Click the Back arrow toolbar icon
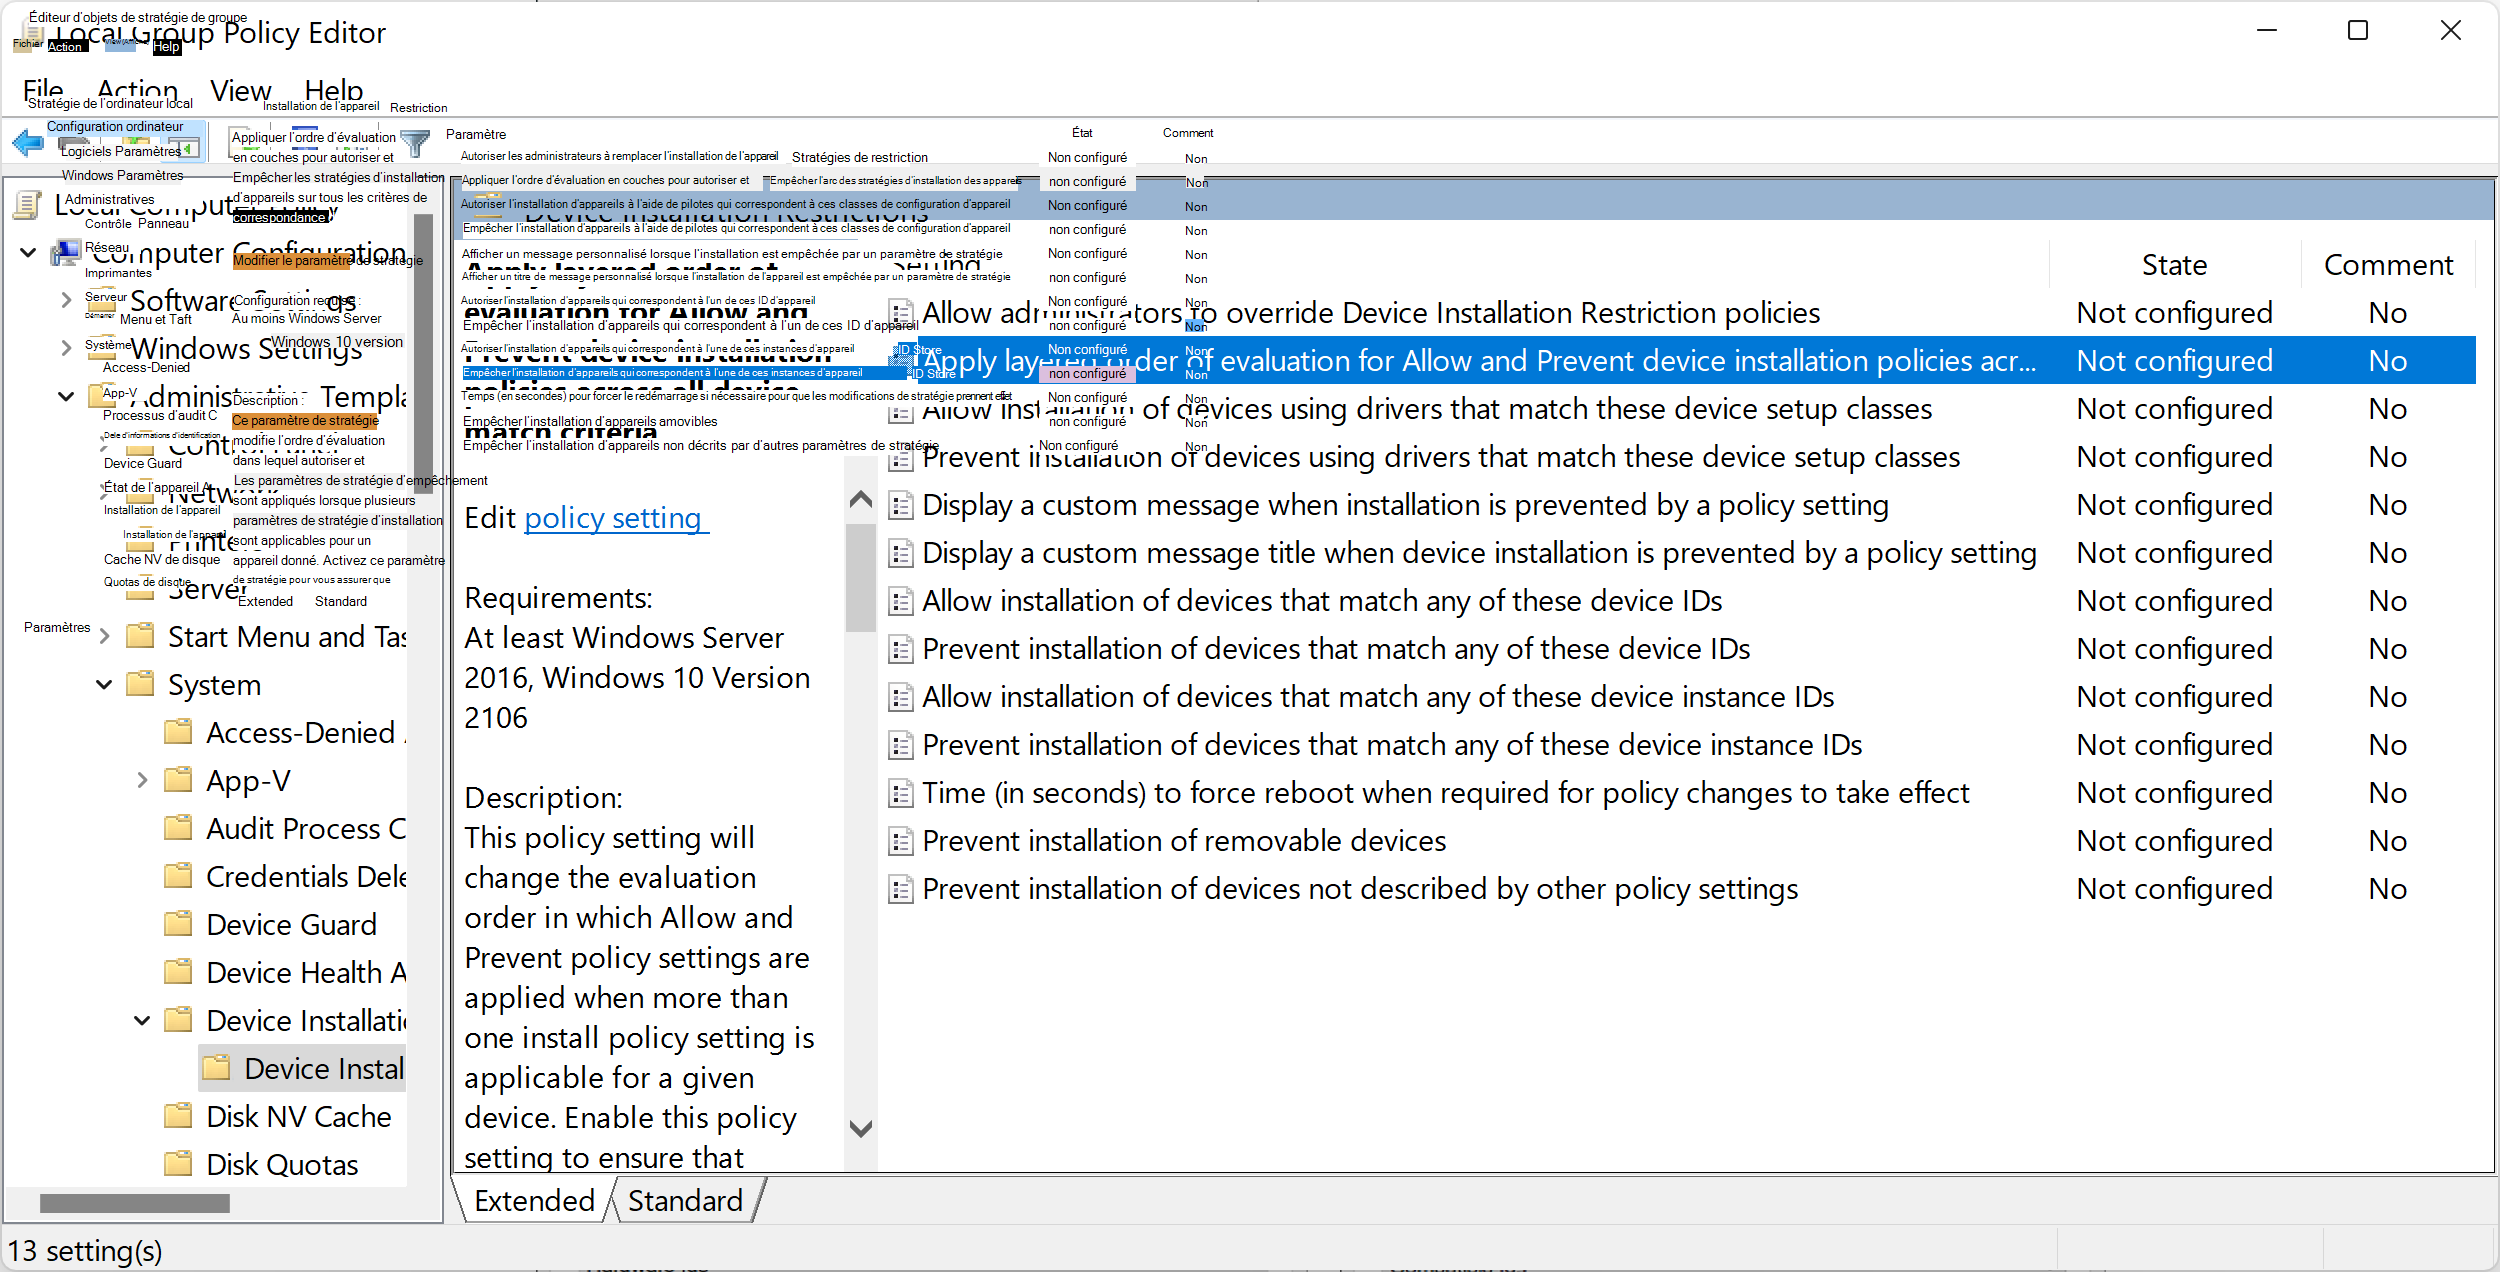Screen dimensions: 2500x1272 tap(28, 143)
